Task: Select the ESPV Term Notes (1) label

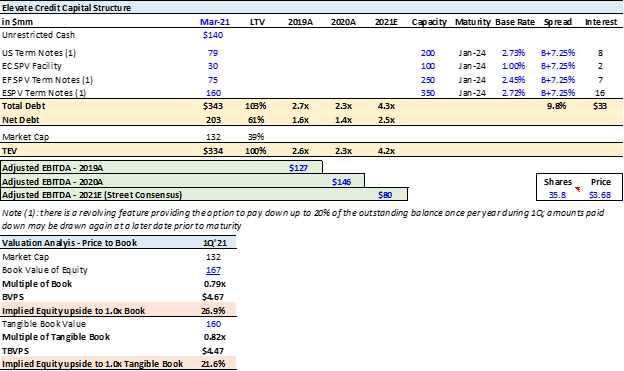Action: point(44,93)
